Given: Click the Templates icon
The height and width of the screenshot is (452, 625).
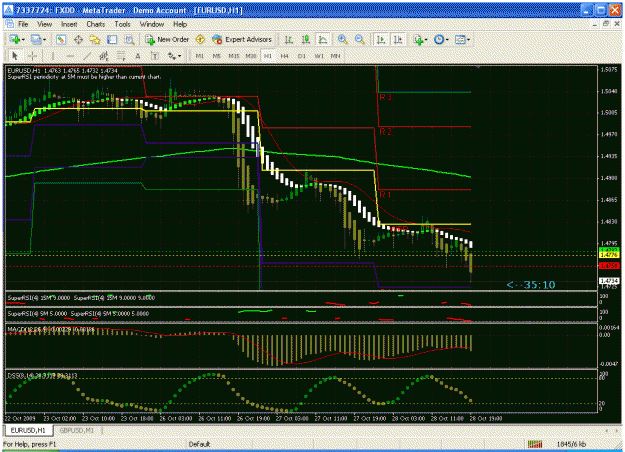Looking at the screenshot, I should coord(460,39).
